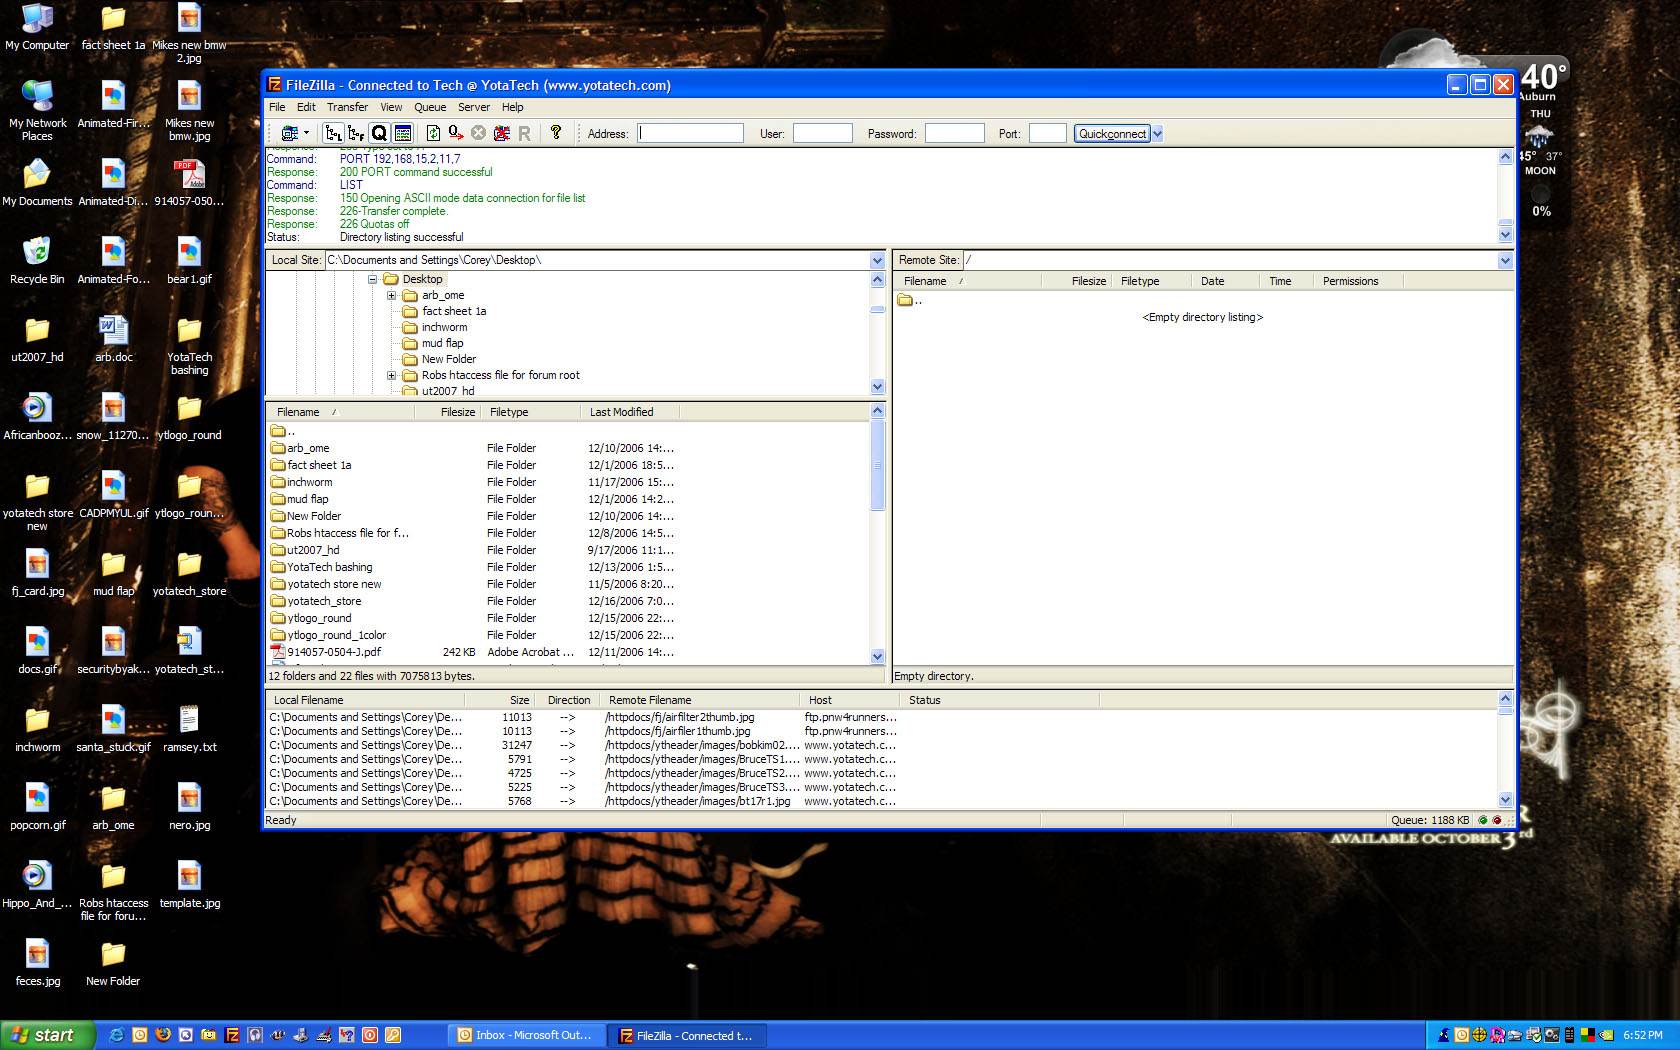1680x1050 pixels.
Task: Select yotatech store new folder row
Action: (x=570, y=584)
